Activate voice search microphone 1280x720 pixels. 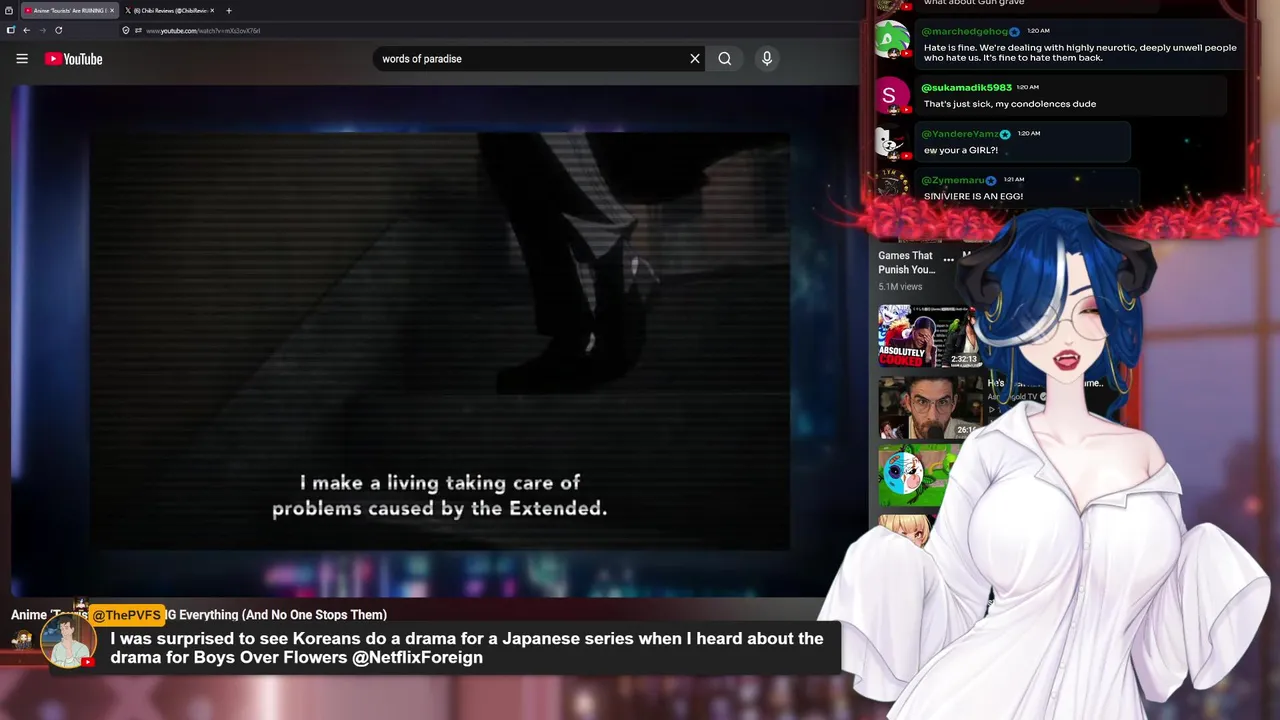coord(767,59)
